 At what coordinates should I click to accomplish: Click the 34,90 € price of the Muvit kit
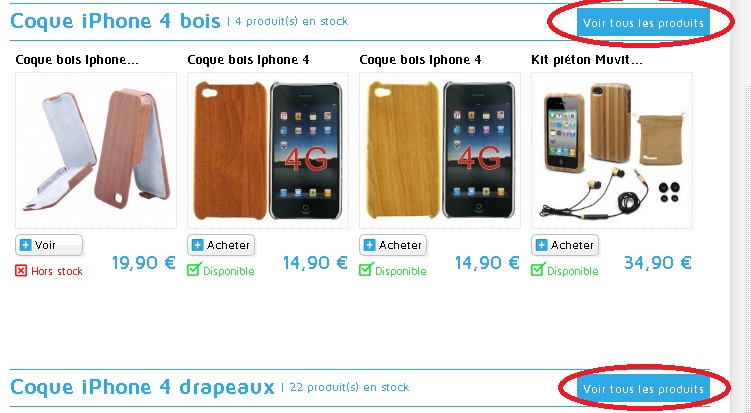point(658,263)
